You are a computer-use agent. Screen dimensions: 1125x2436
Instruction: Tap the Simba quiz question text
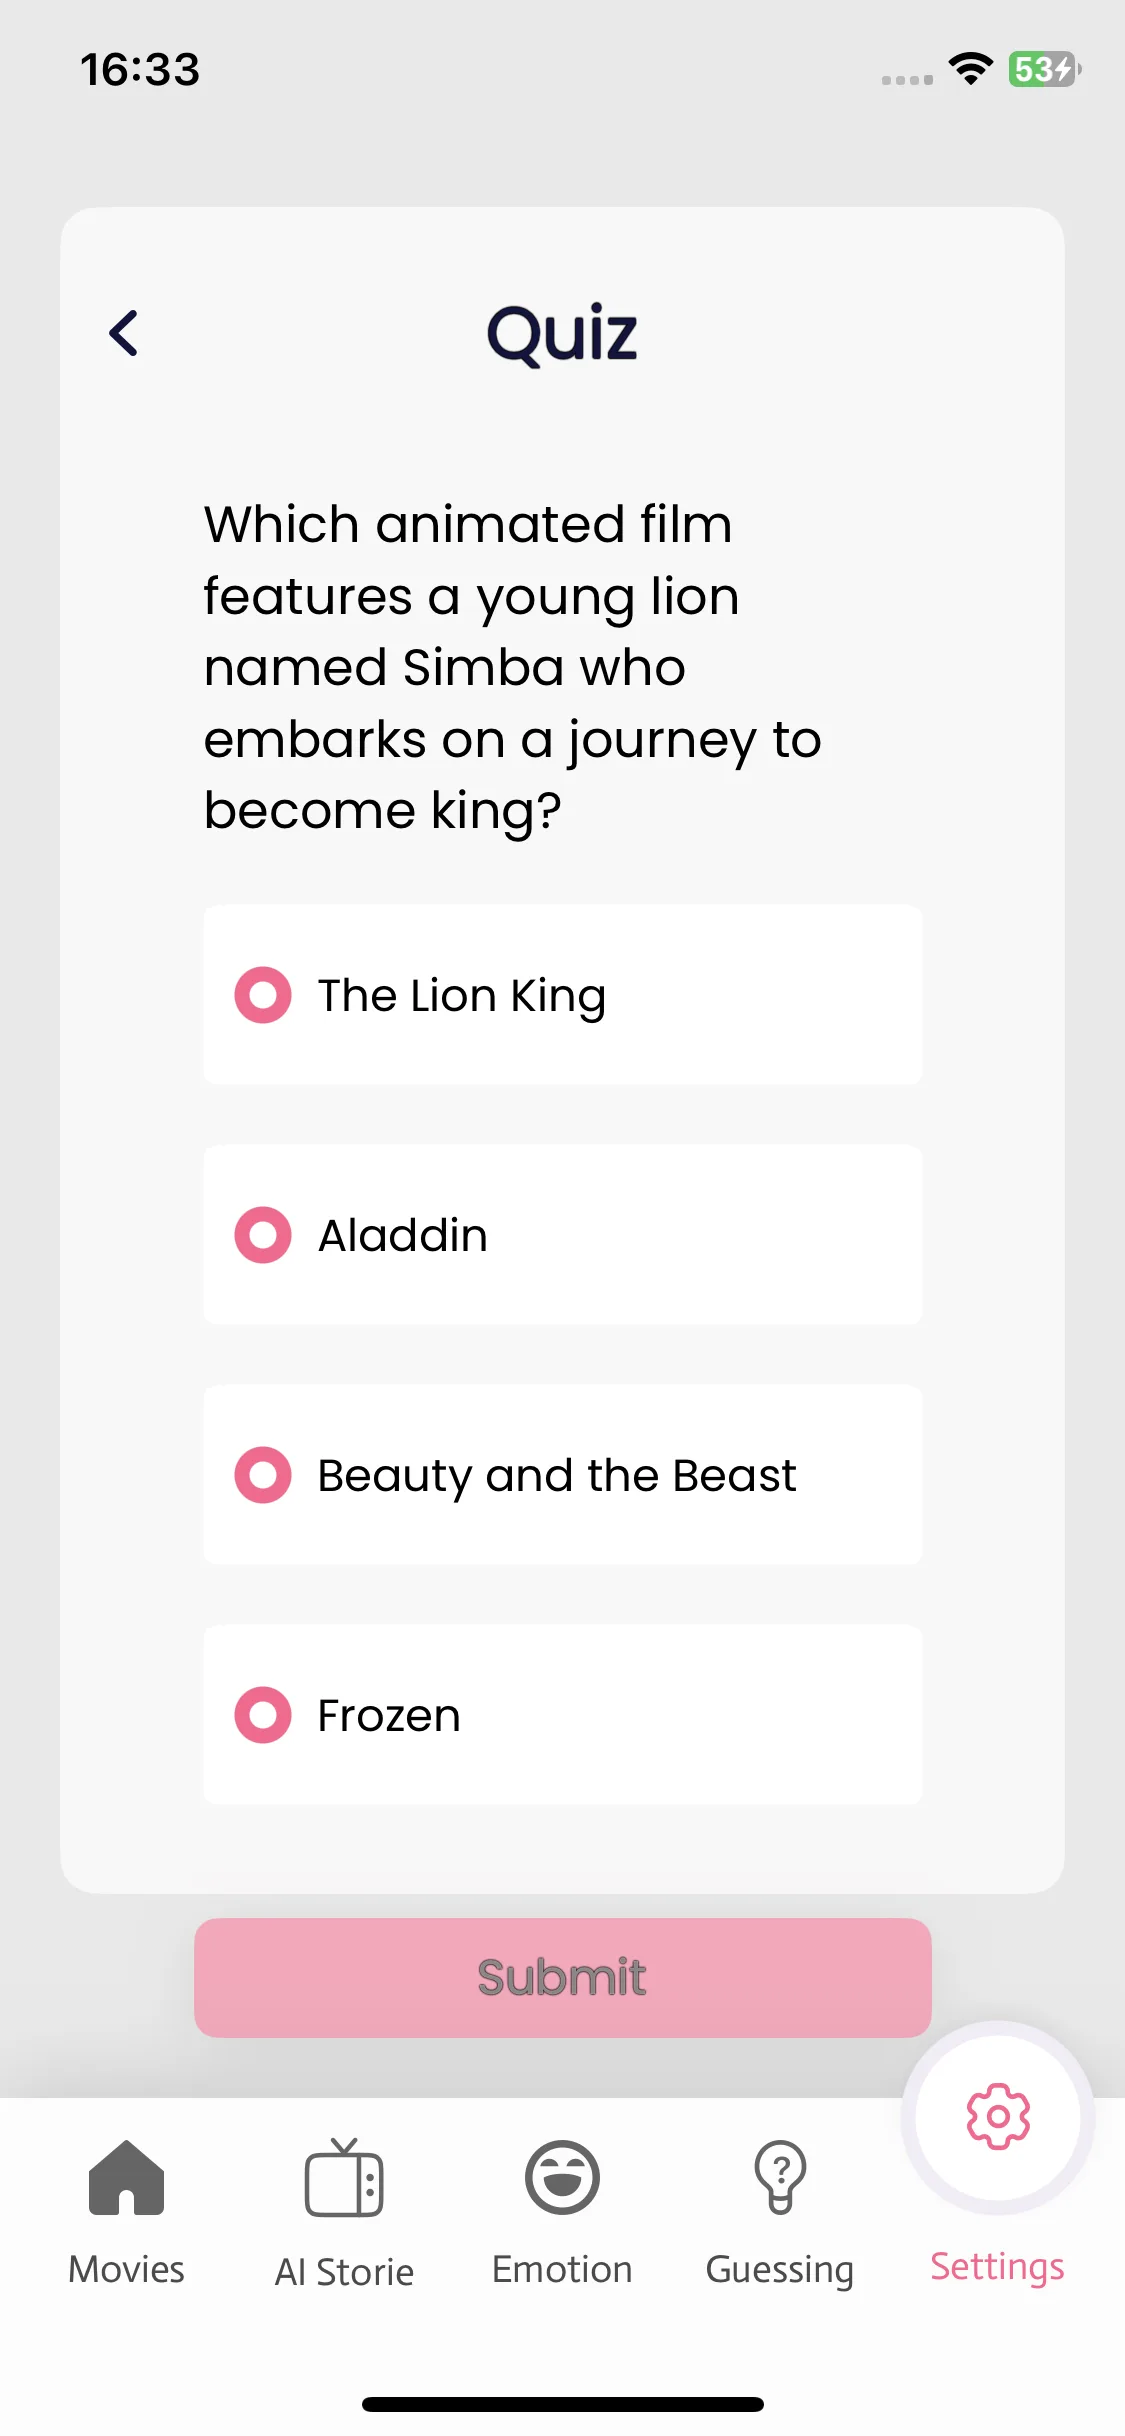tap(513, 667)
